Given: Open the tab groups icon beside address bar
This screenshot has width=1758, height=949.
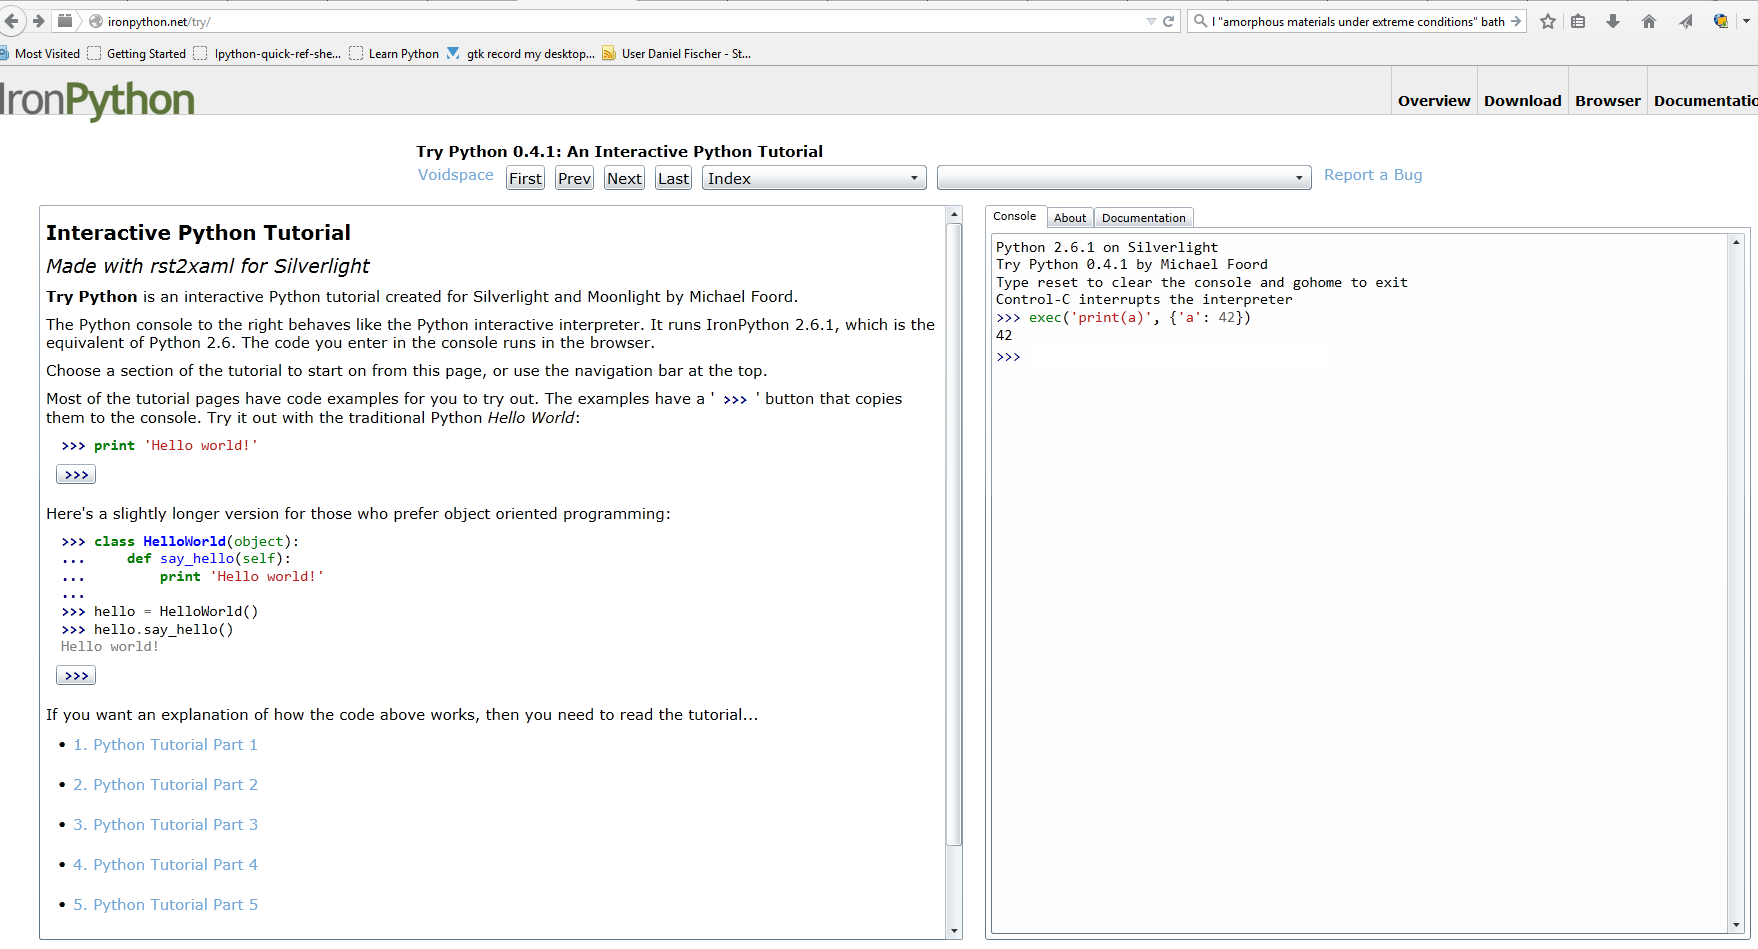Looking at the screenshot, I should pyautogui.click(x=65, y=21).
